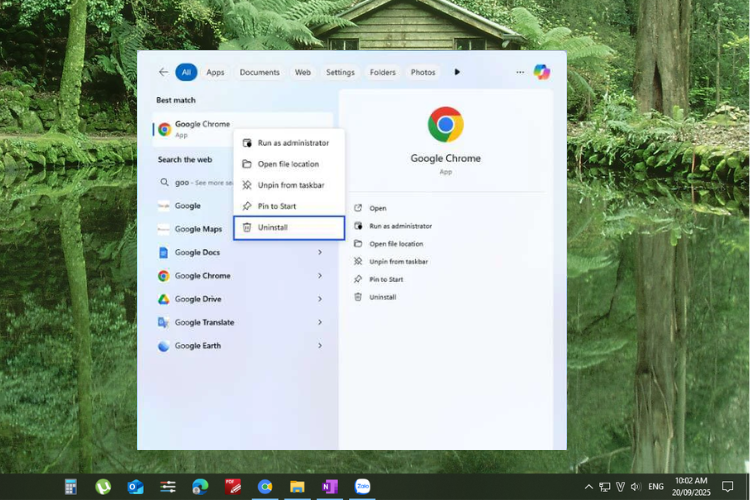This screenshot has width=750, height=500.
Task: Click Pin to Start in preview pane
Action: click(378, 279)
